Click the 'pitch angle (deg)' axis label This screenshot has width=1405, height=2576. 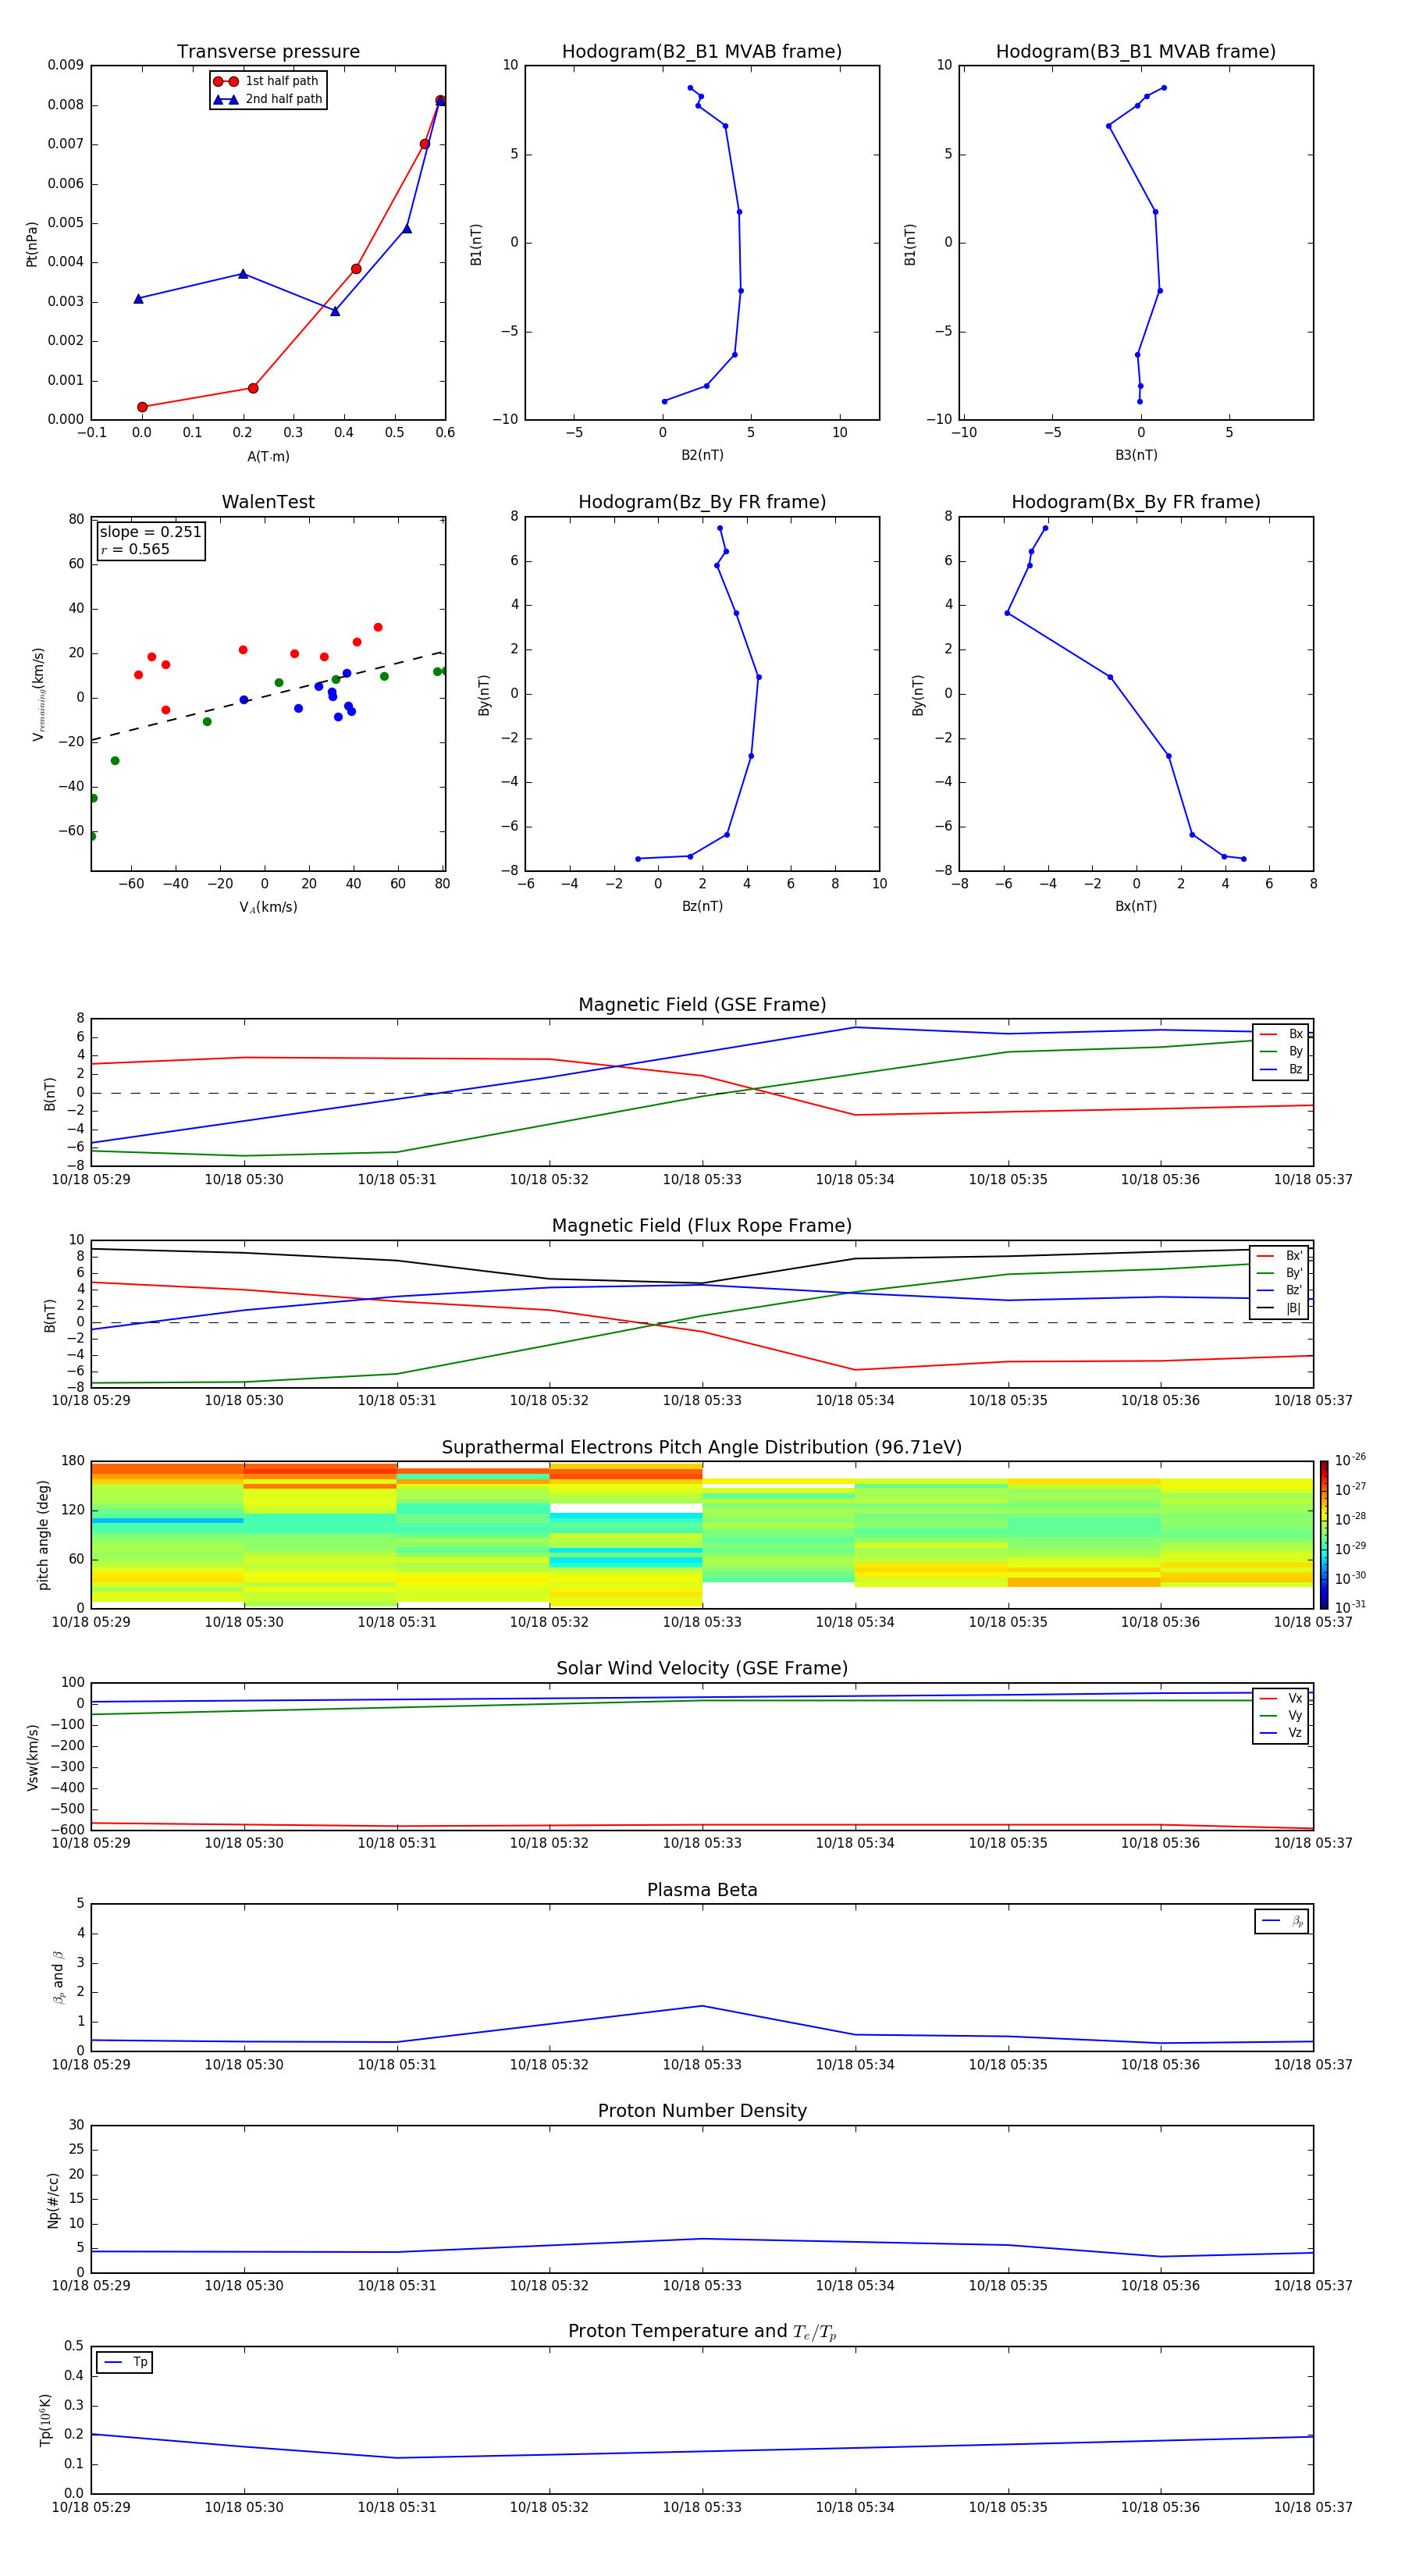[x=43, y=1534]
